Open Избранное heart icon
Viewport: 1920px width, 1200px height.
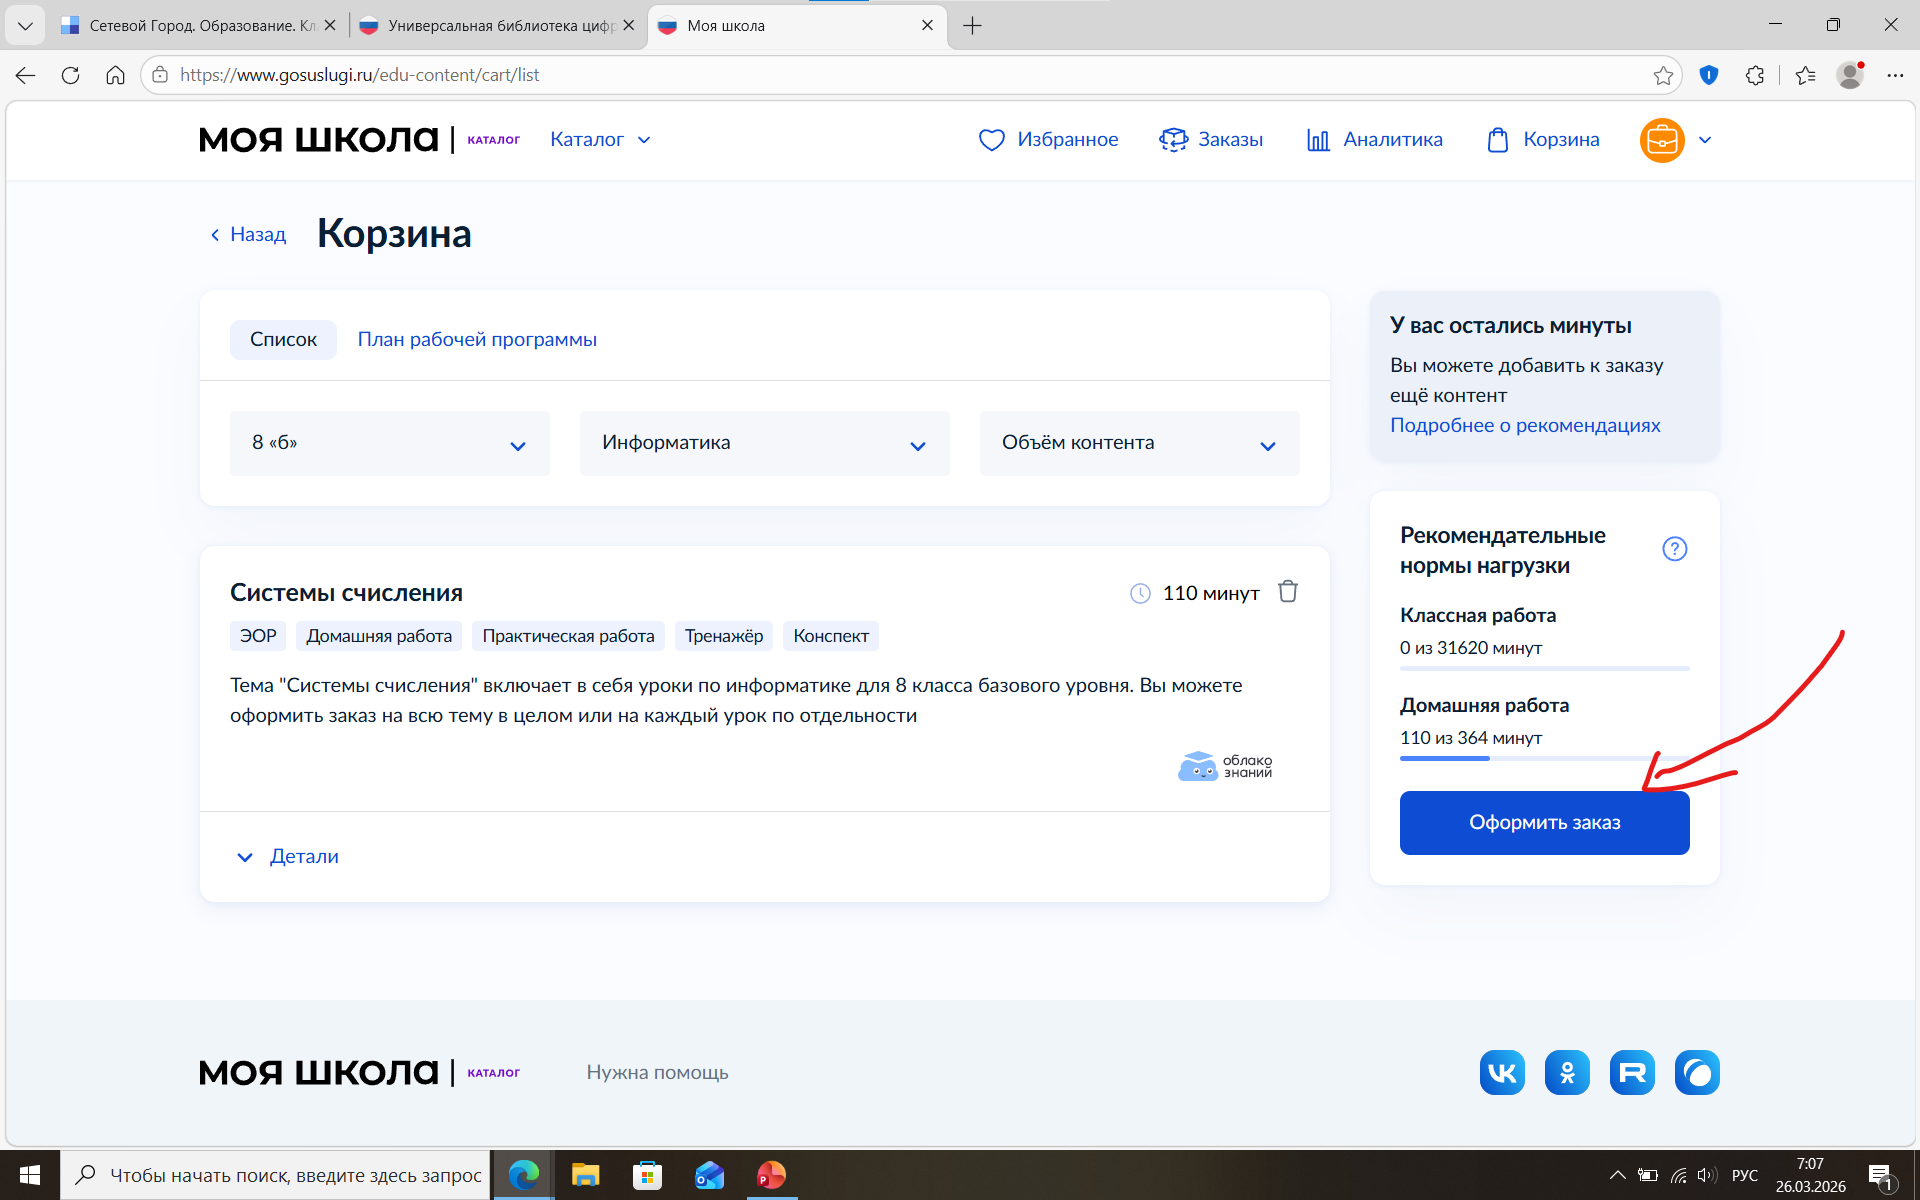[991, 140]
